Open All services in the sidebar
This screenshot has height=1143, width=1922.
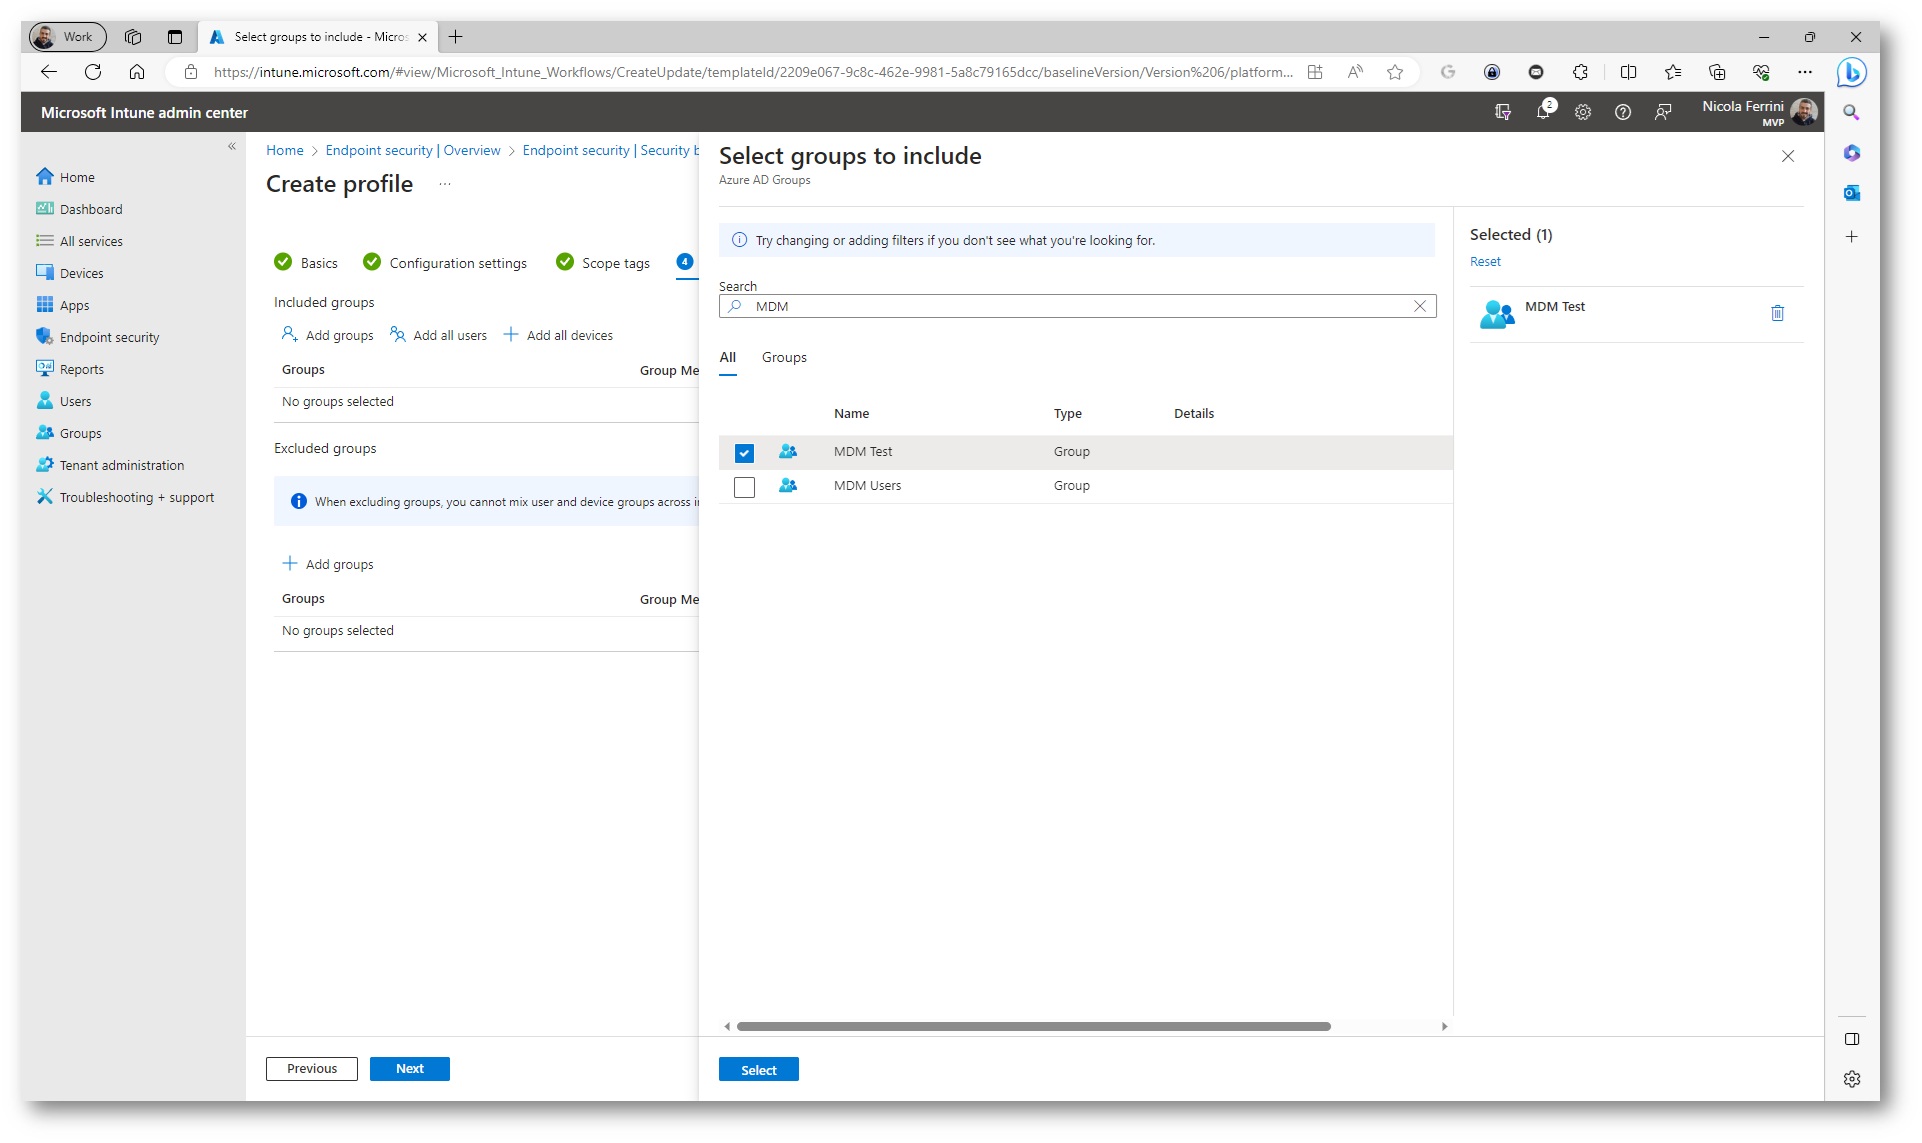pyautogui.click(x=91, y=241)
